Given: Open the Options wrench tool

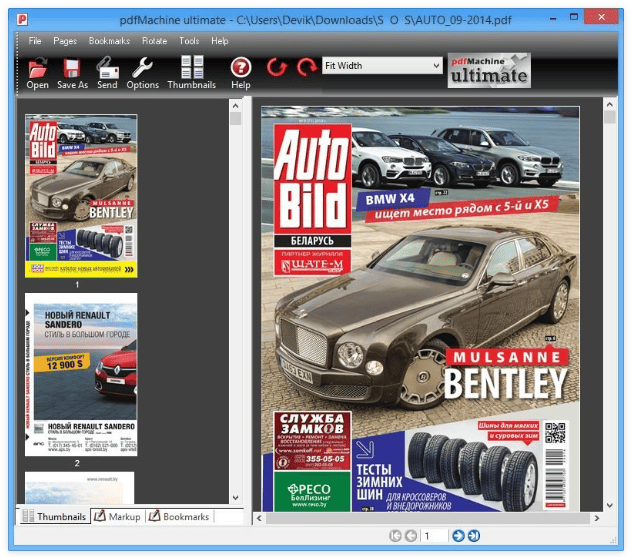Looking at the screenshot, I should point(143,73).
